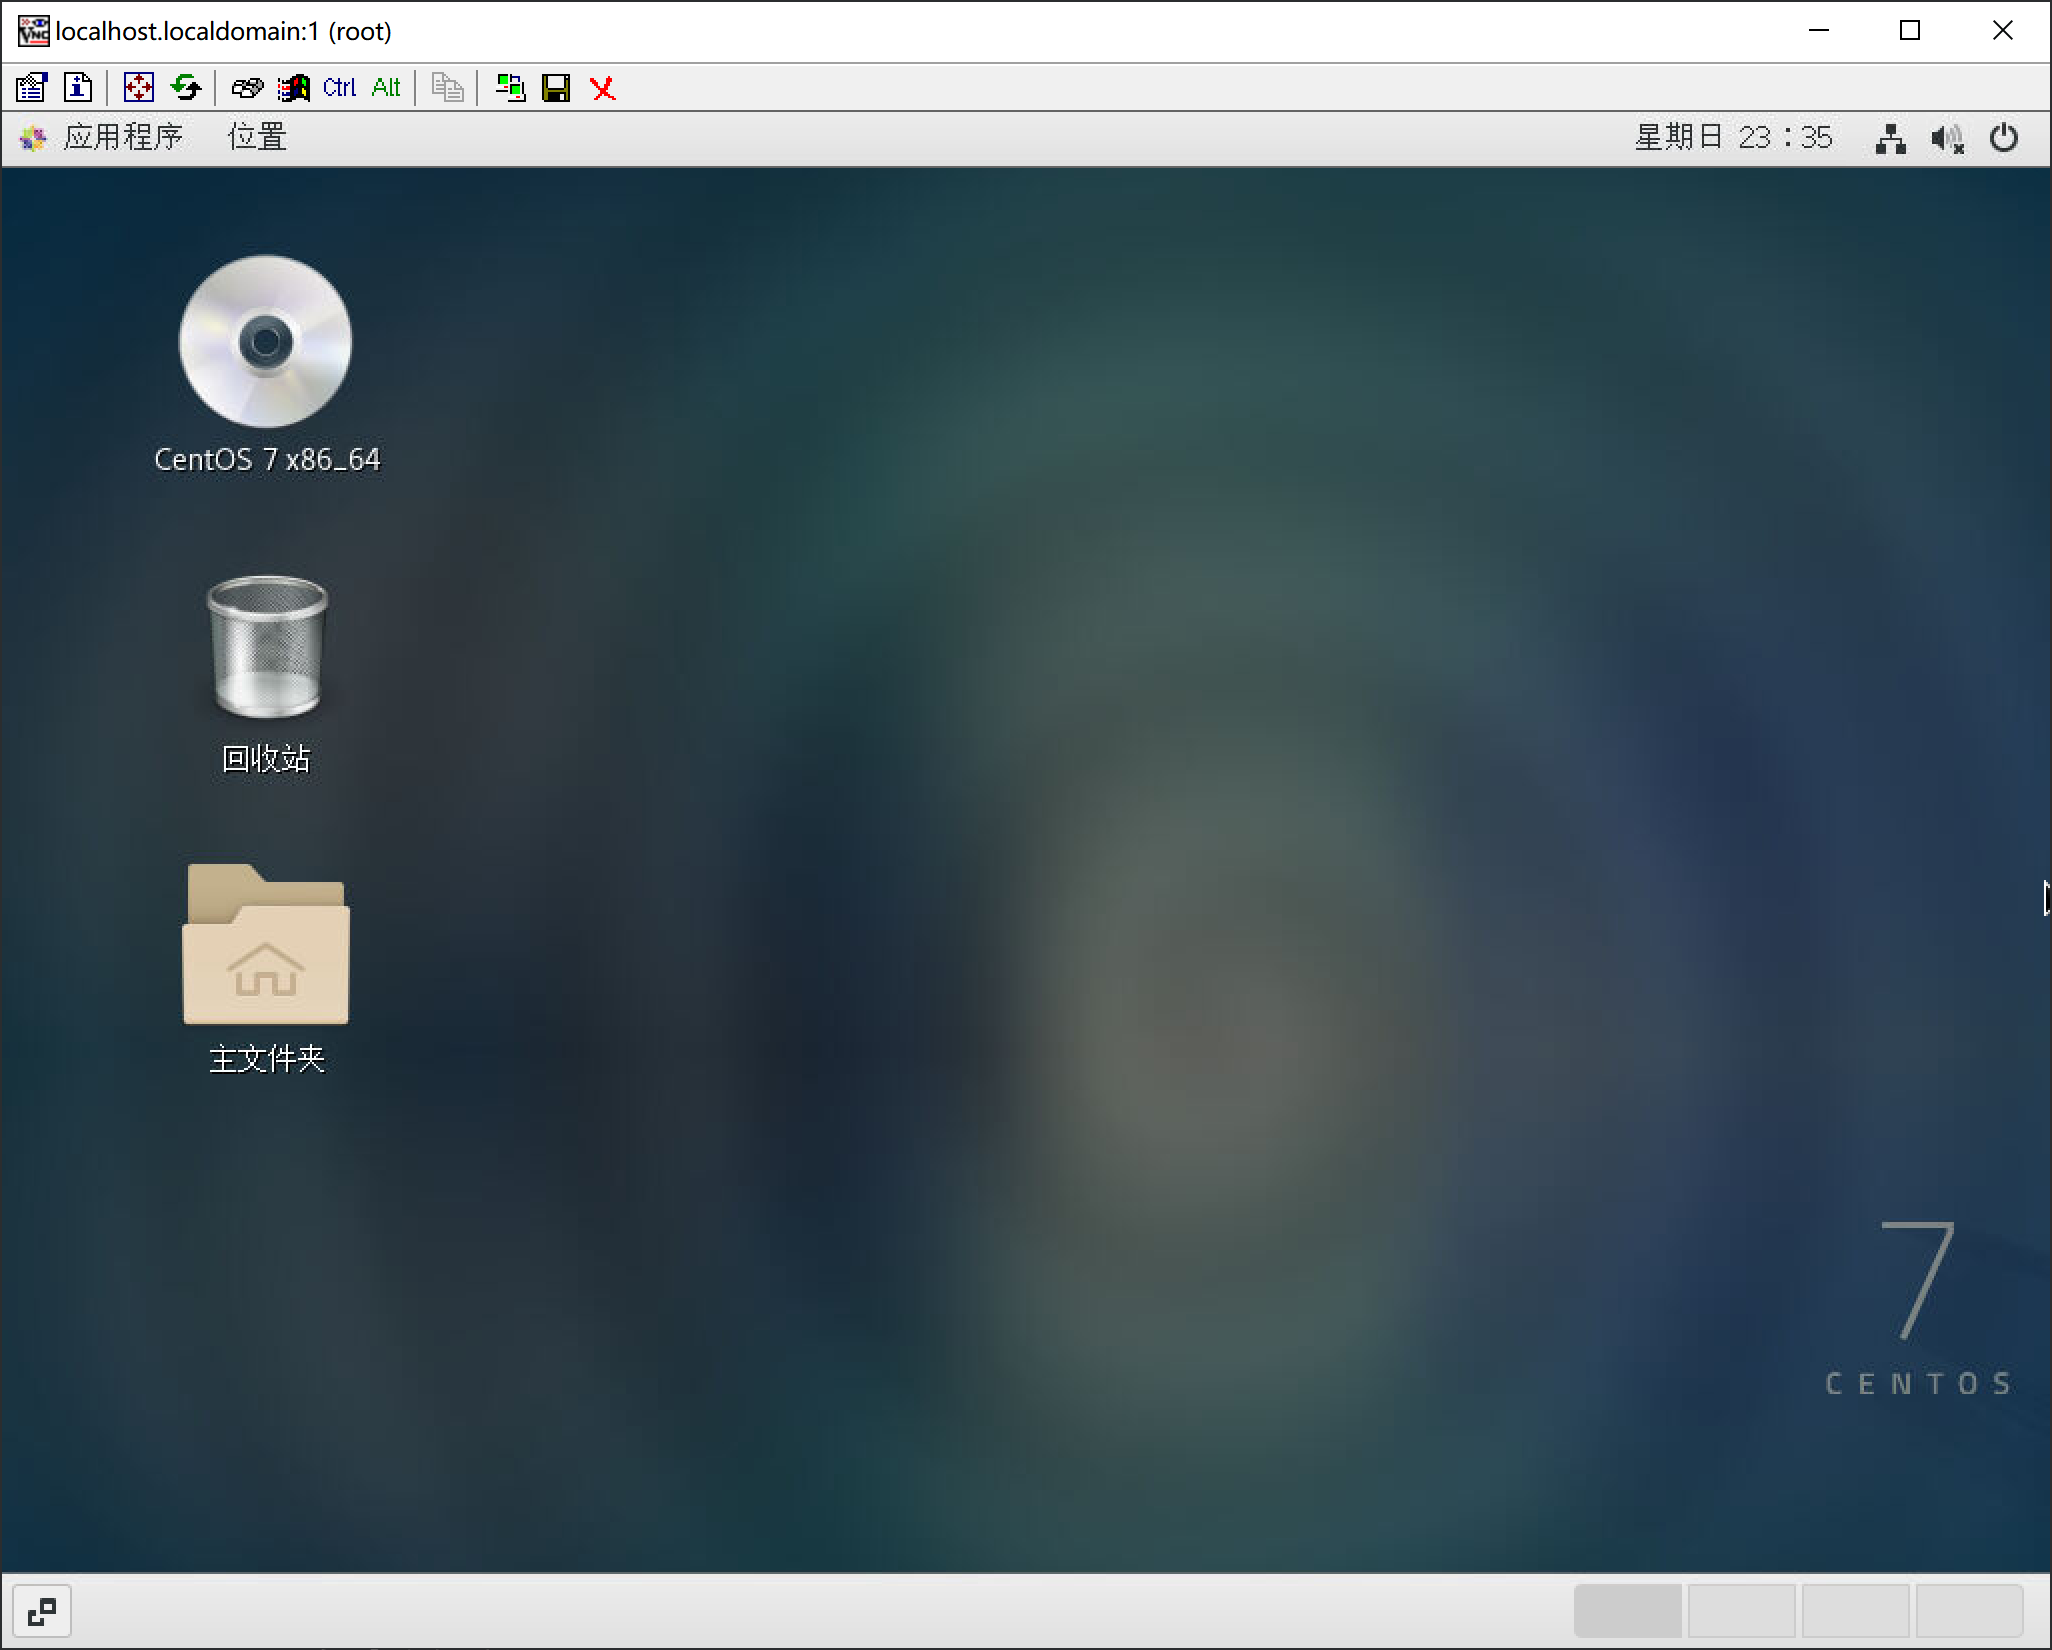The height and width of the screenshot is (1650, 2052).
Task: Switch to the second workspace
Action: [1742, 1612]
